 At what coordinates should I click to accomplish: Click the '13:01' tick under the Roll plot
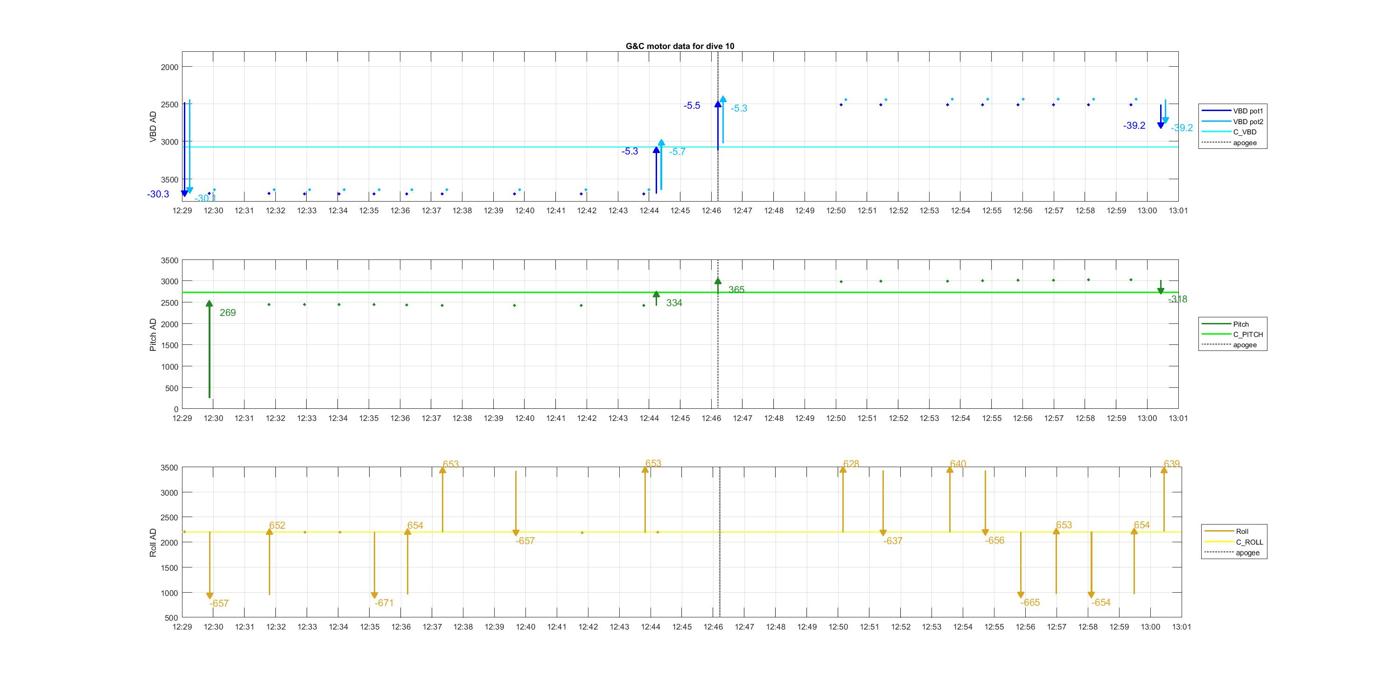click(x=1180, y=627)
